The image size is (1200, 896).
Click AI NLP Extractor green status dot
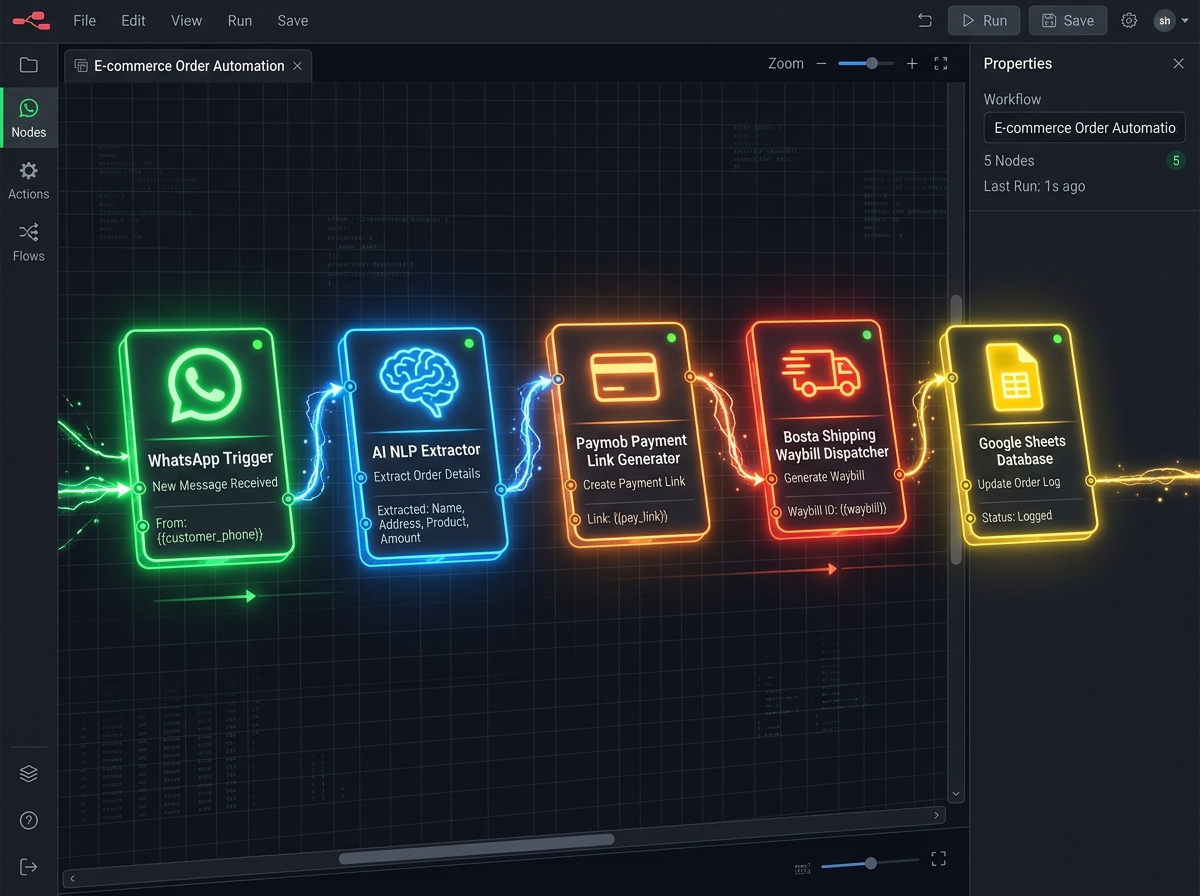tap(469, 345)
